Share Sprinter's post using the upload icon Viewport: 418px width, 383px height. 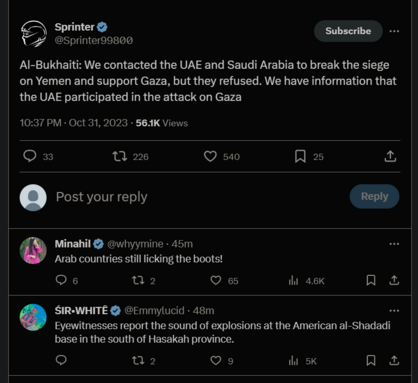[x=390, y=156]
